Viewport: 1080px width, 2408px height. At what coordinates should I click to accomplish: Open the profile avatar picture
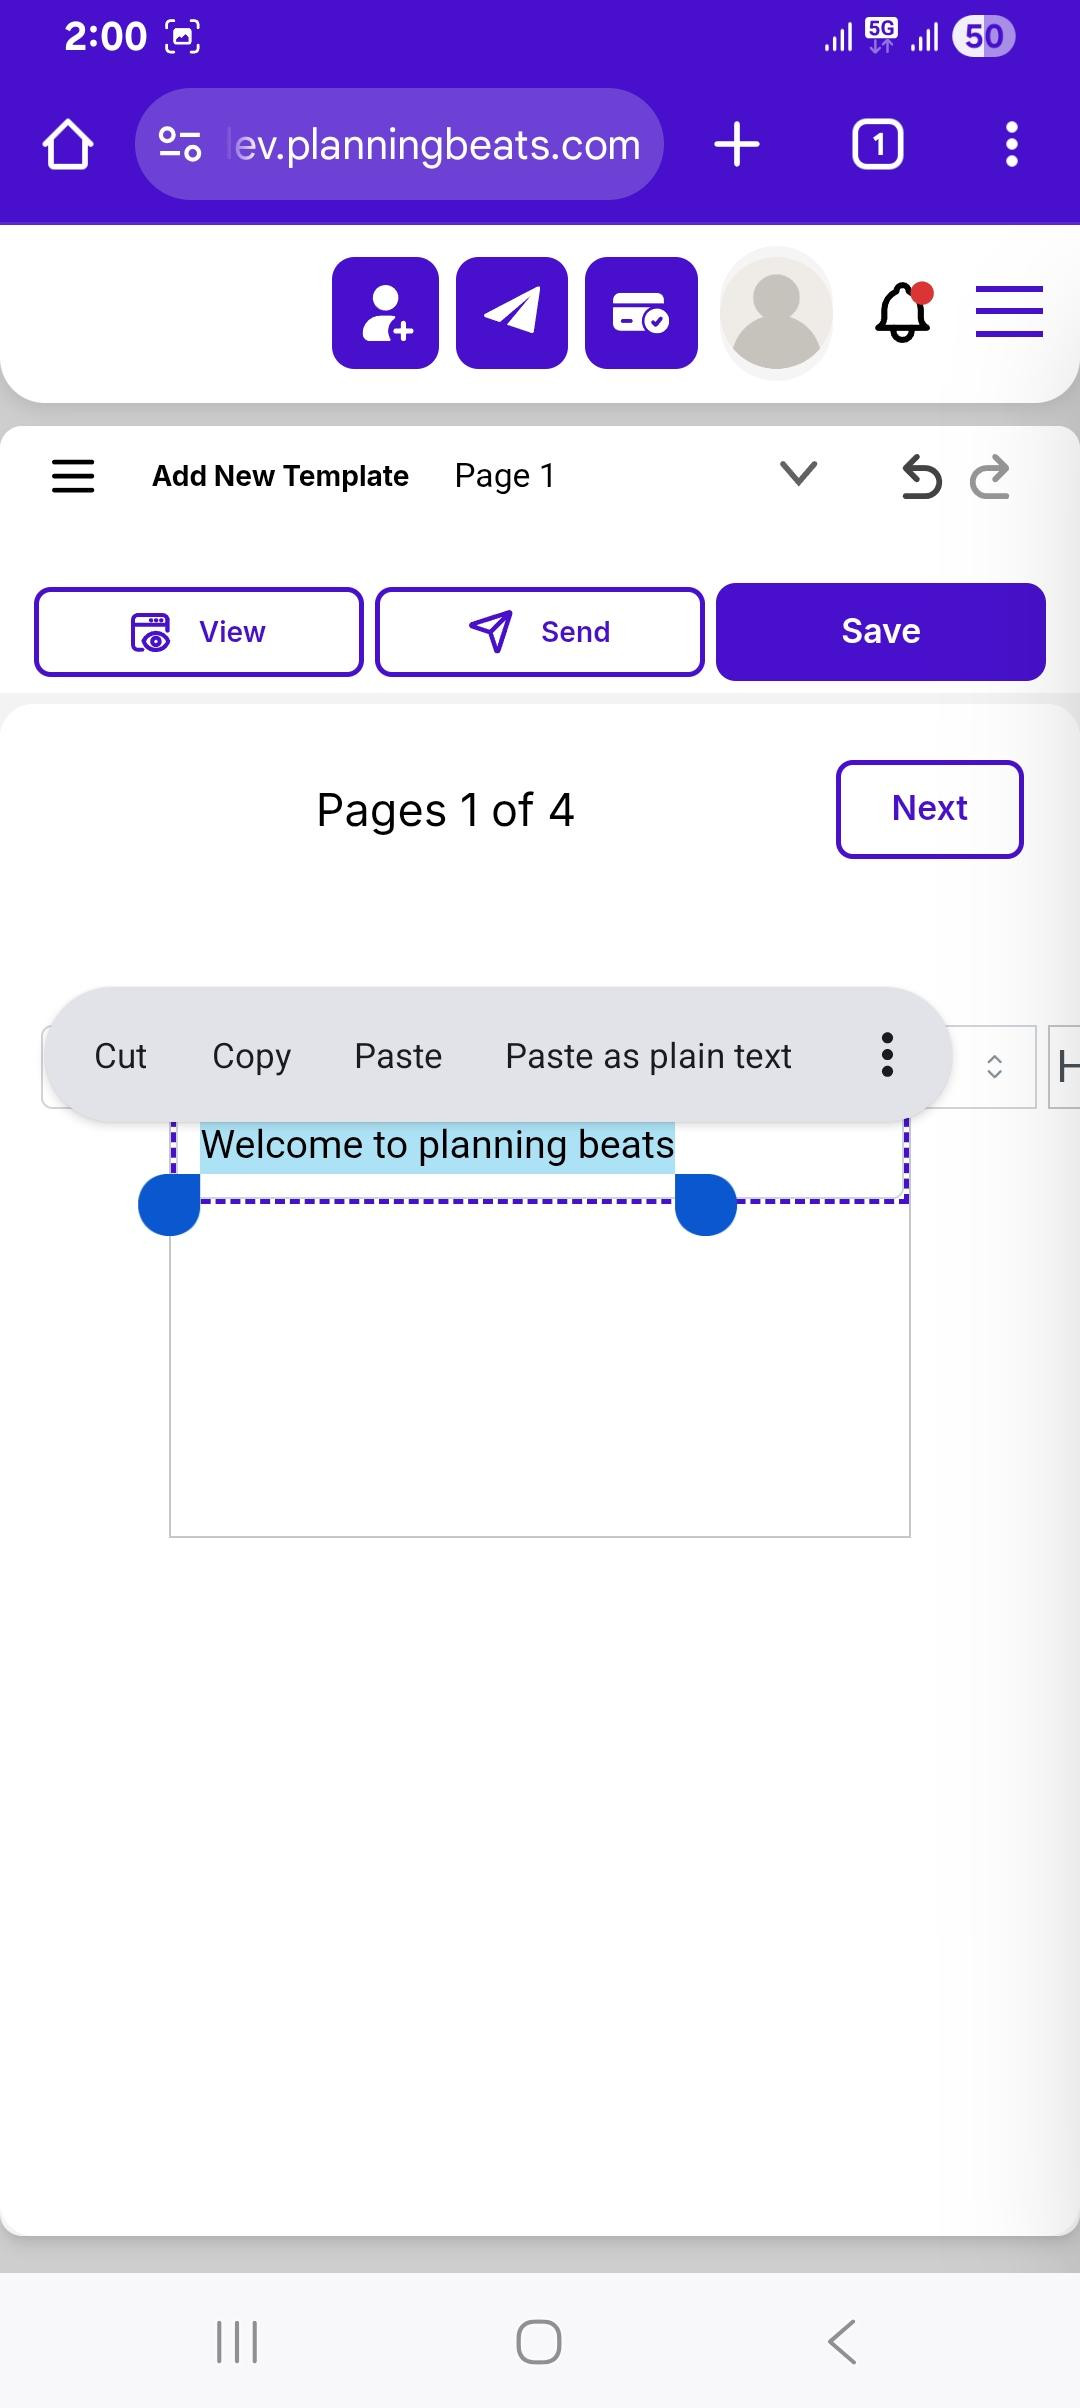776,313
